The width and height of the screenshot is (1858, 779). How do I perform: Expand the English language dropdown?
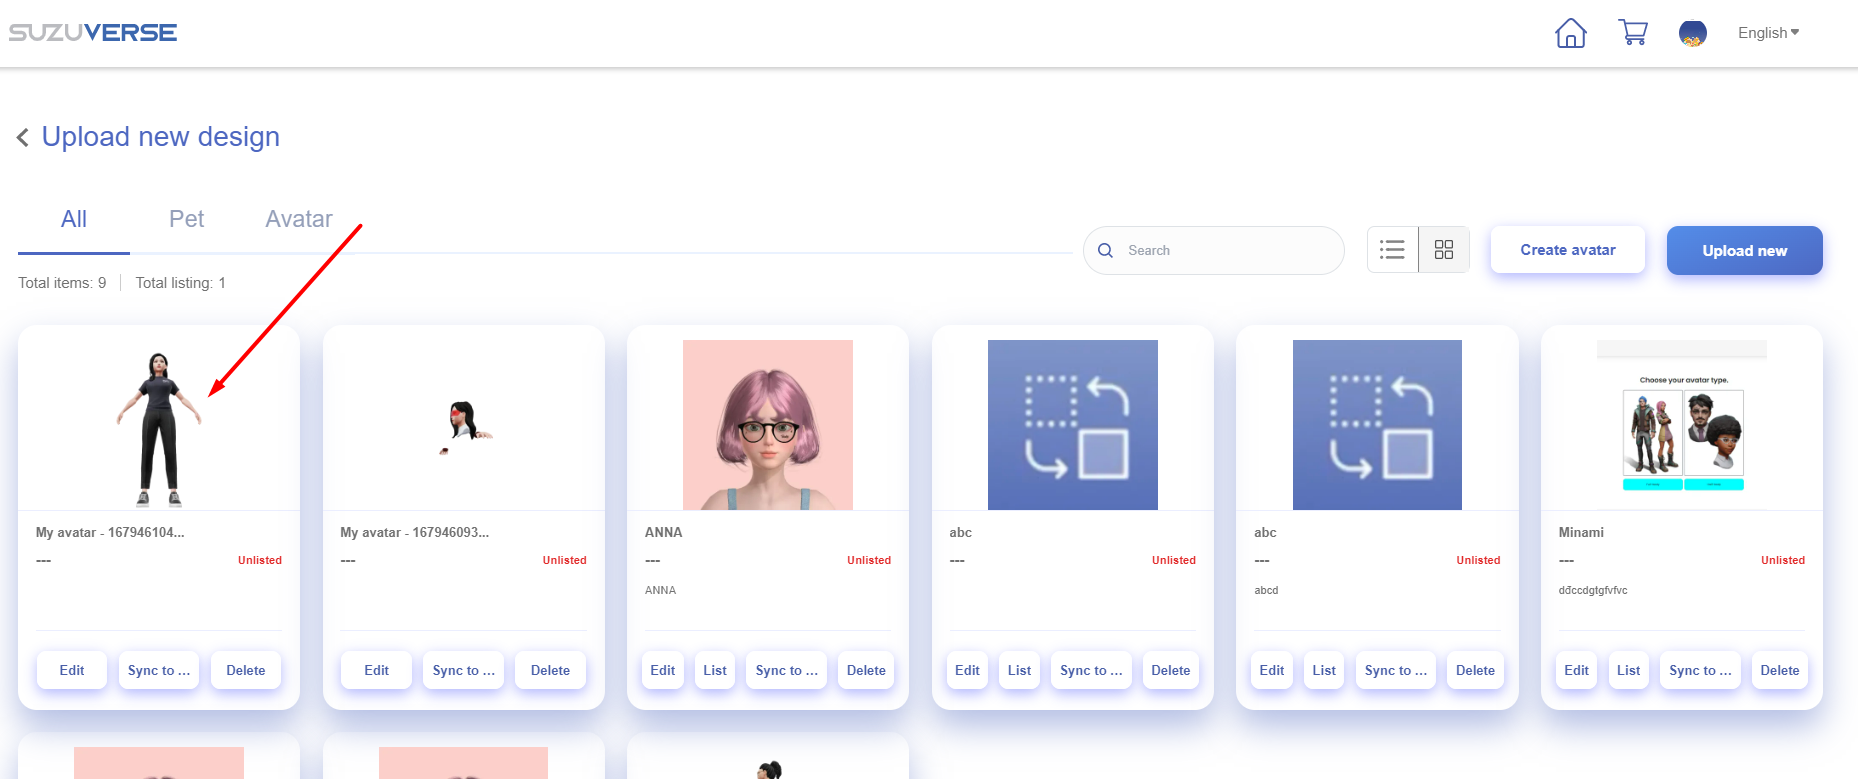tap(1768, 33)
